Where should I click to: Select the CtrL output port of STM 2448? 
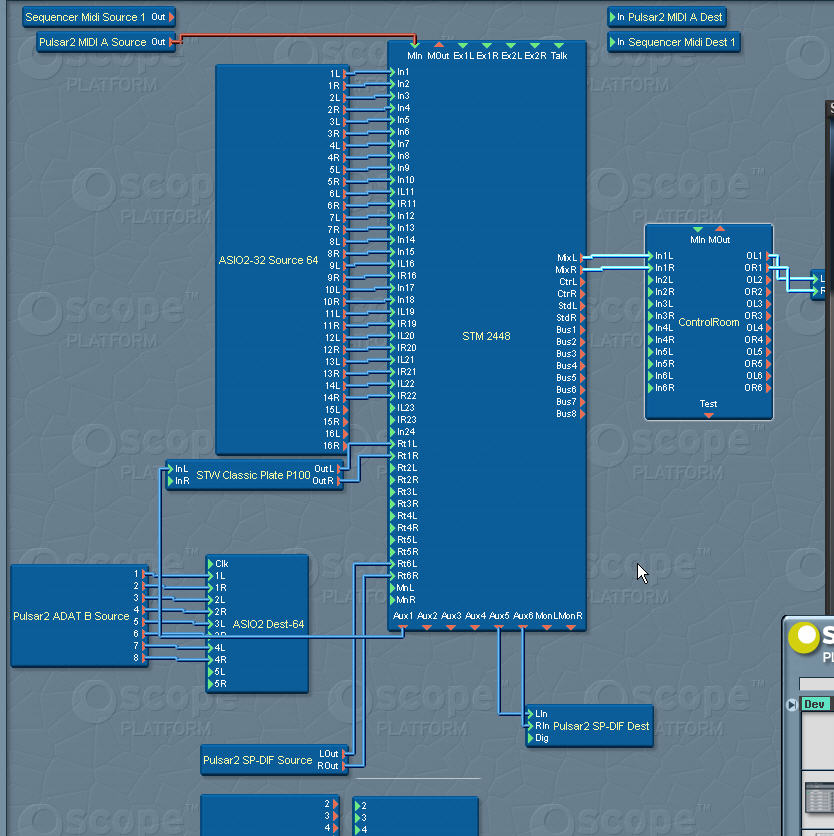[582, 282]
